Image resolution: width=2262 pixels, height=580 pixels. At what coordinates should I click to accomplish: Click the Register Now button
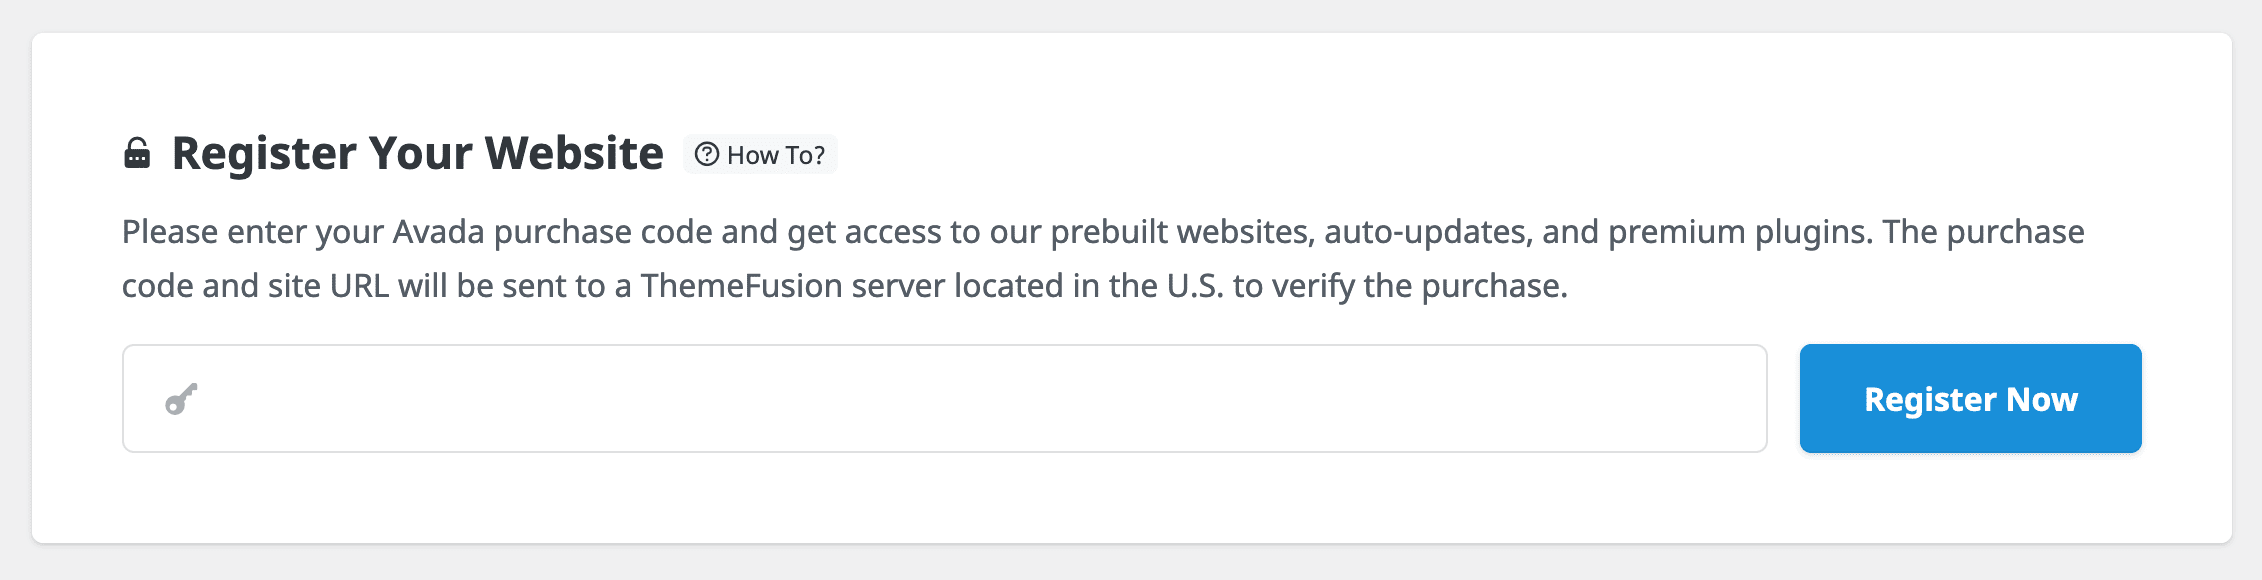(1970, 398)
